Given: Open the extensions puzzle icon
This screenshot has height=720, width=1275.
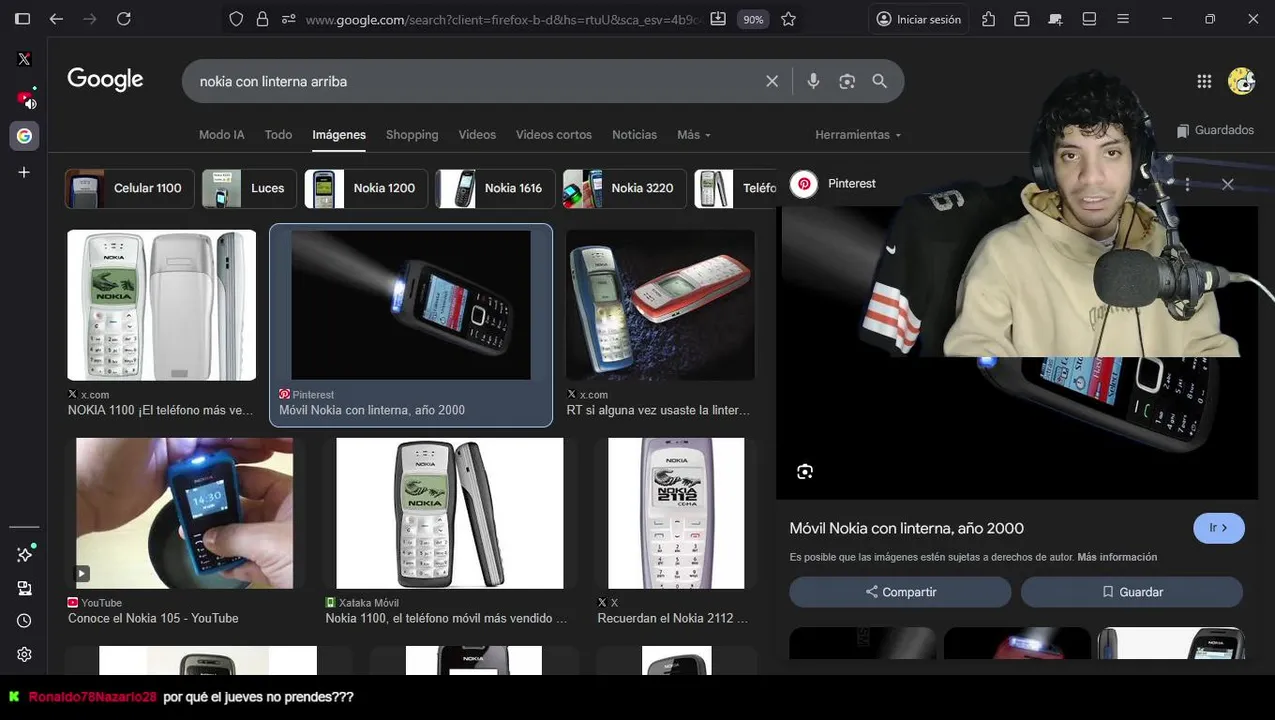Looking at the screenshot, I should 988,19.
